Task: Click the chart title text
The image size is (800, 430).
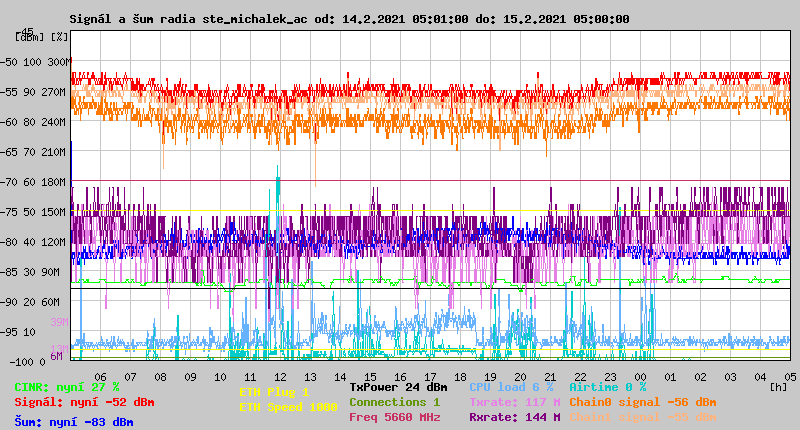Action: [x=349, y=19]
